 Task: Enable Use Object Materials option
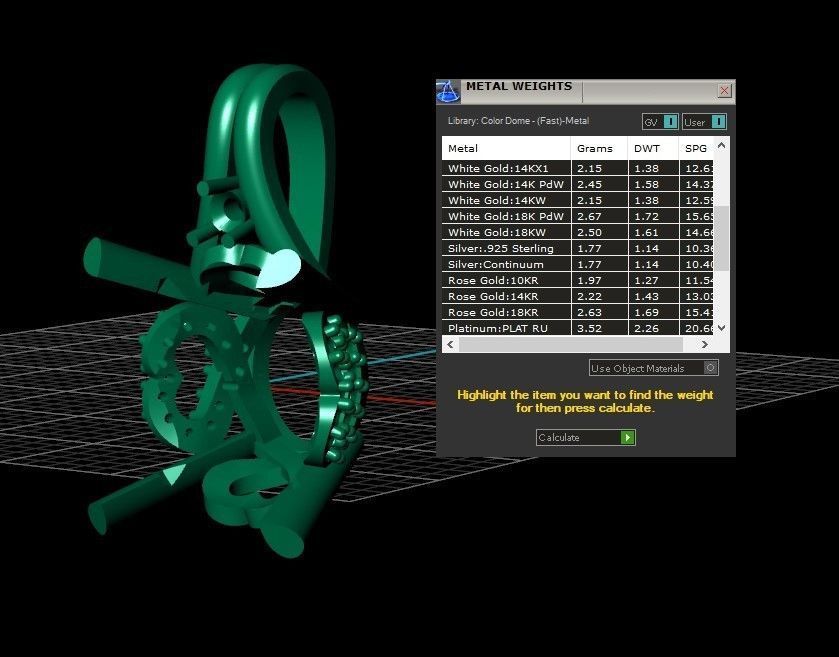click(653, 368)
